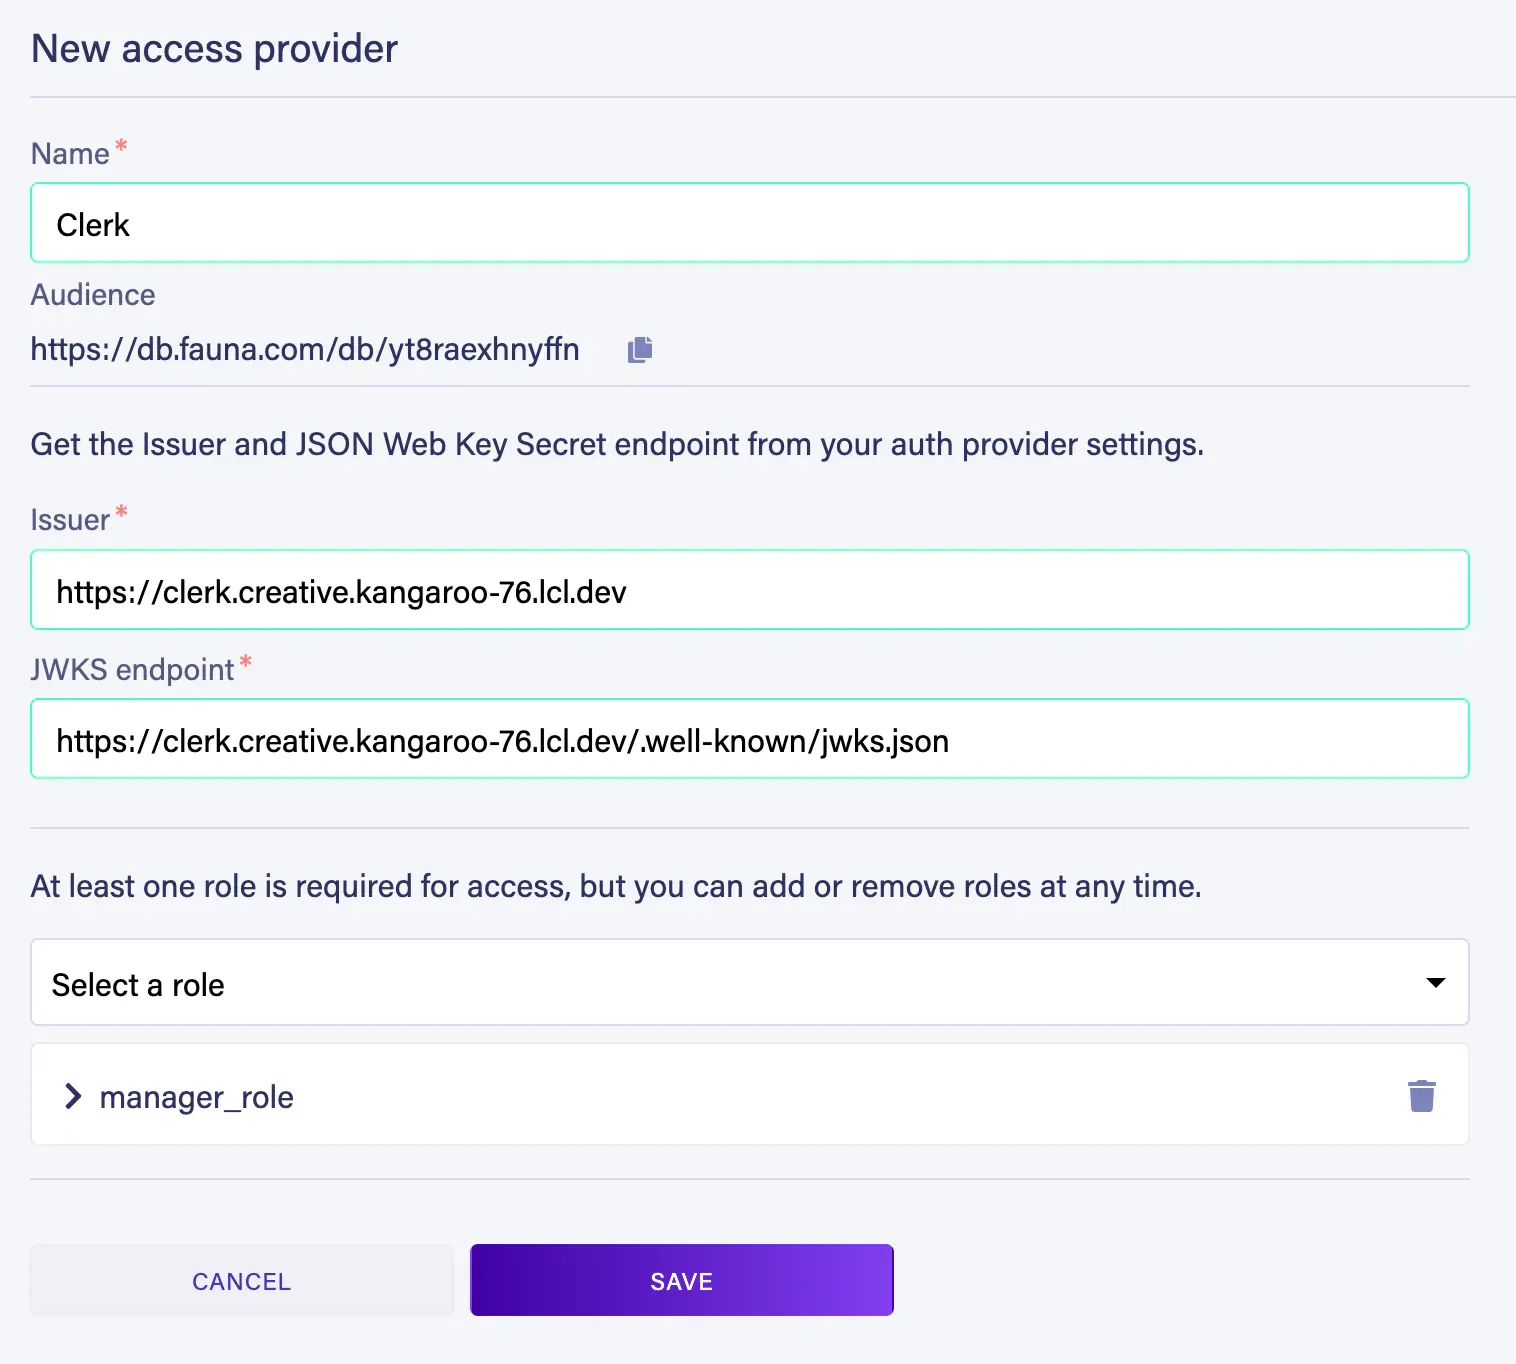Click the New access provider heading

214,48
